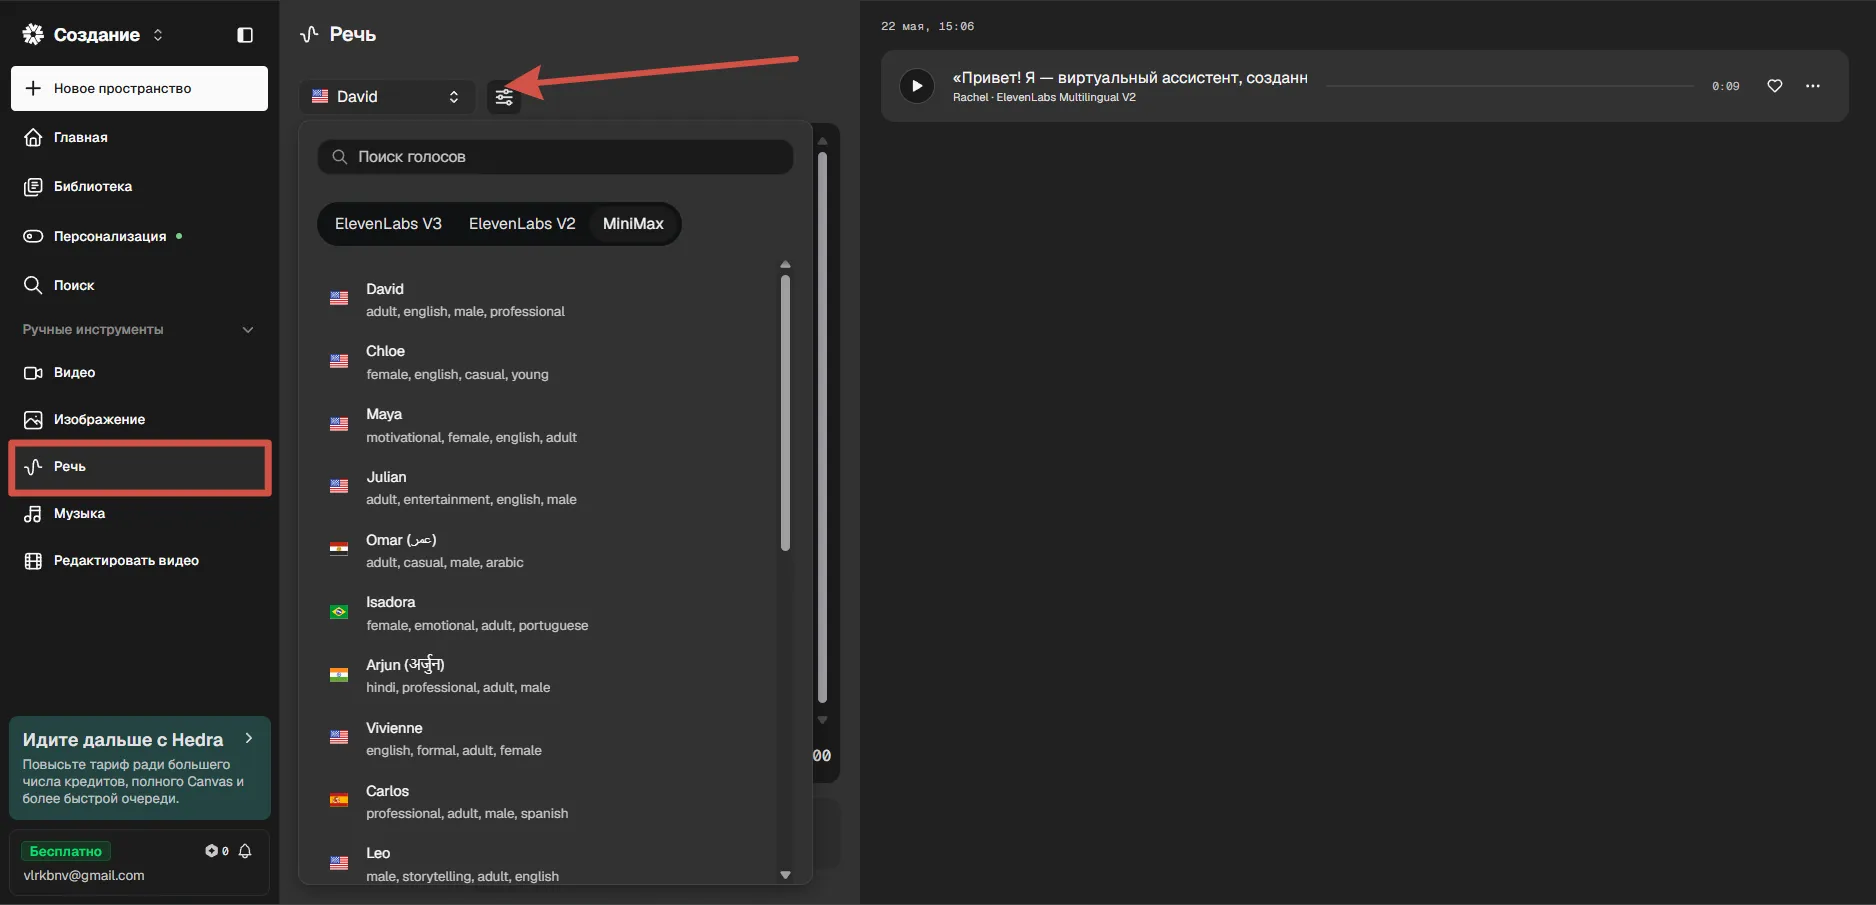Switch to the ElevenLabs V2 tab
The height and width of the screenshot is (905, 1876).
click(x=522, y=224)
